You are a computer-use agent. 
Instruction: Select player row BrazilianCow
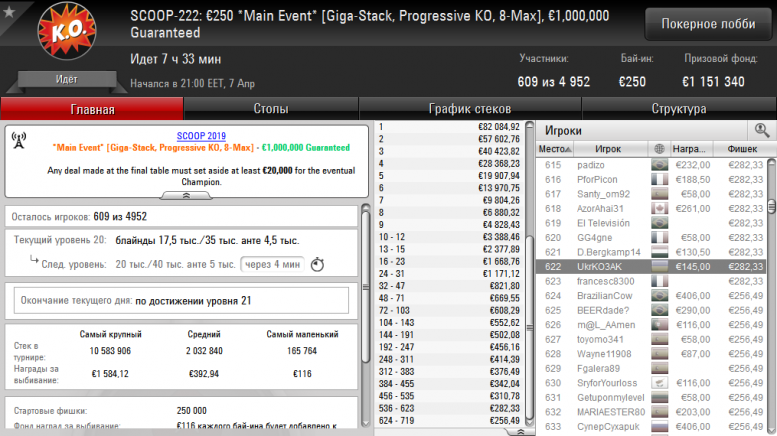[651, 296]
